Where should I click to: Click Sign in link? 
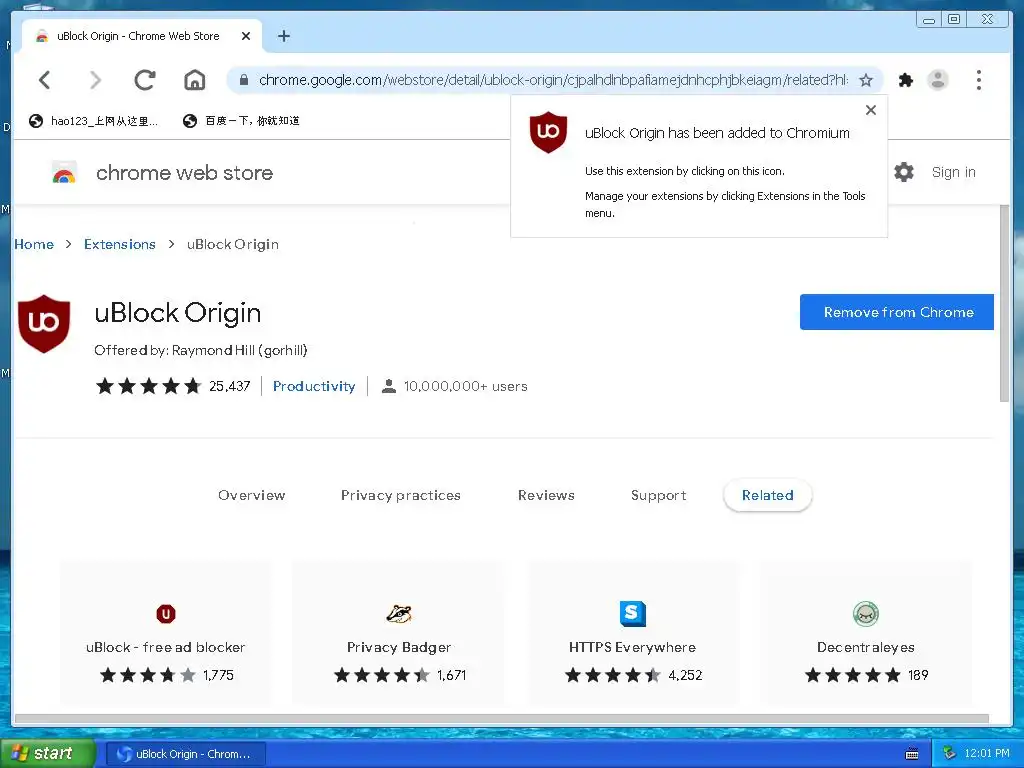[x=953, y=172]
